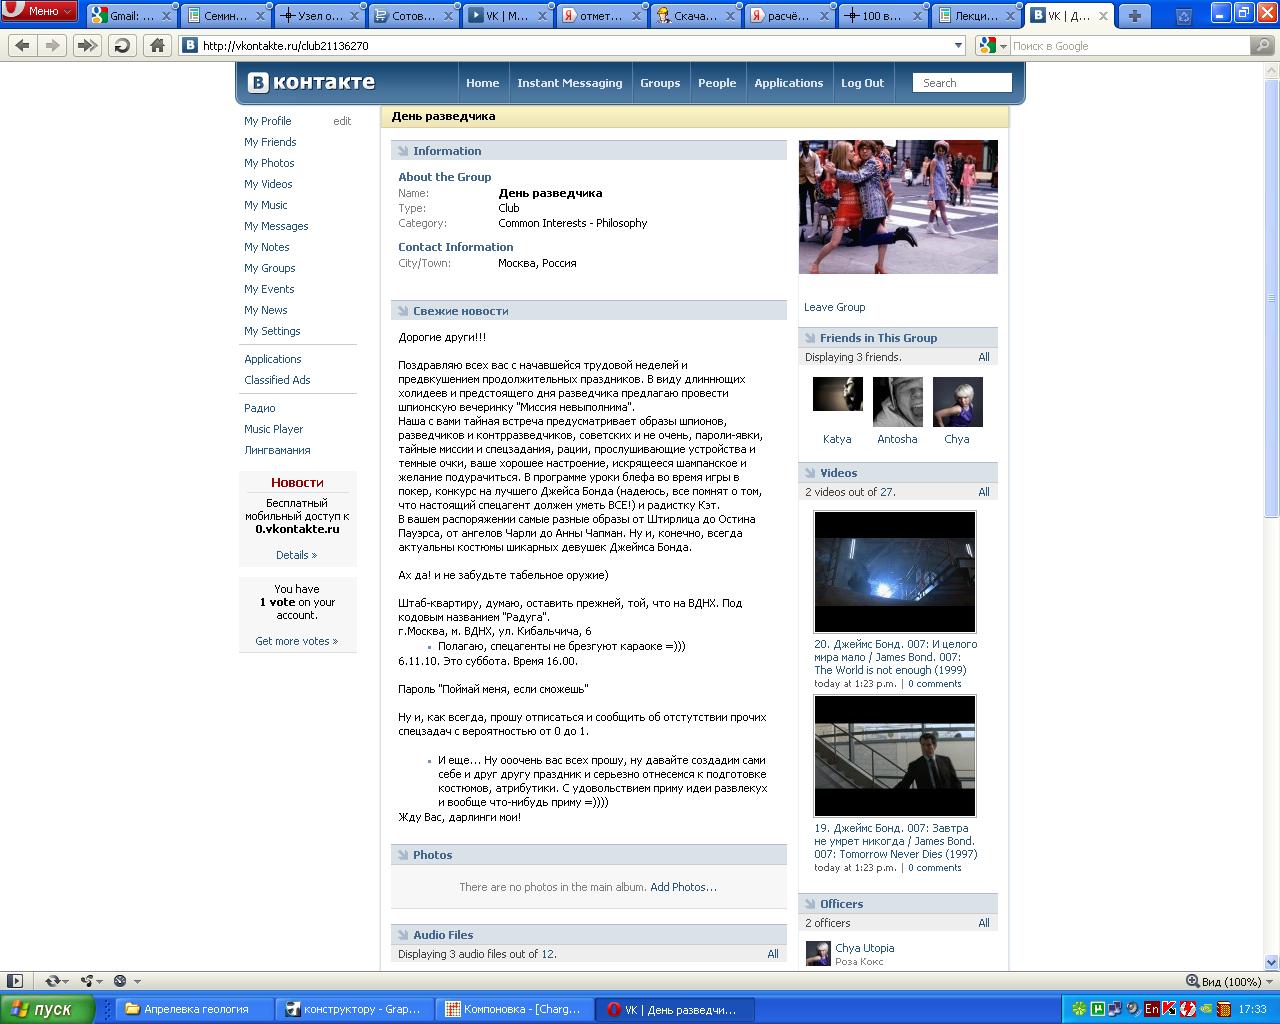Viewport: 1280px width, 1024px height.
Task: Click the browser Forward arrow button
Action: tap(53, 45)
